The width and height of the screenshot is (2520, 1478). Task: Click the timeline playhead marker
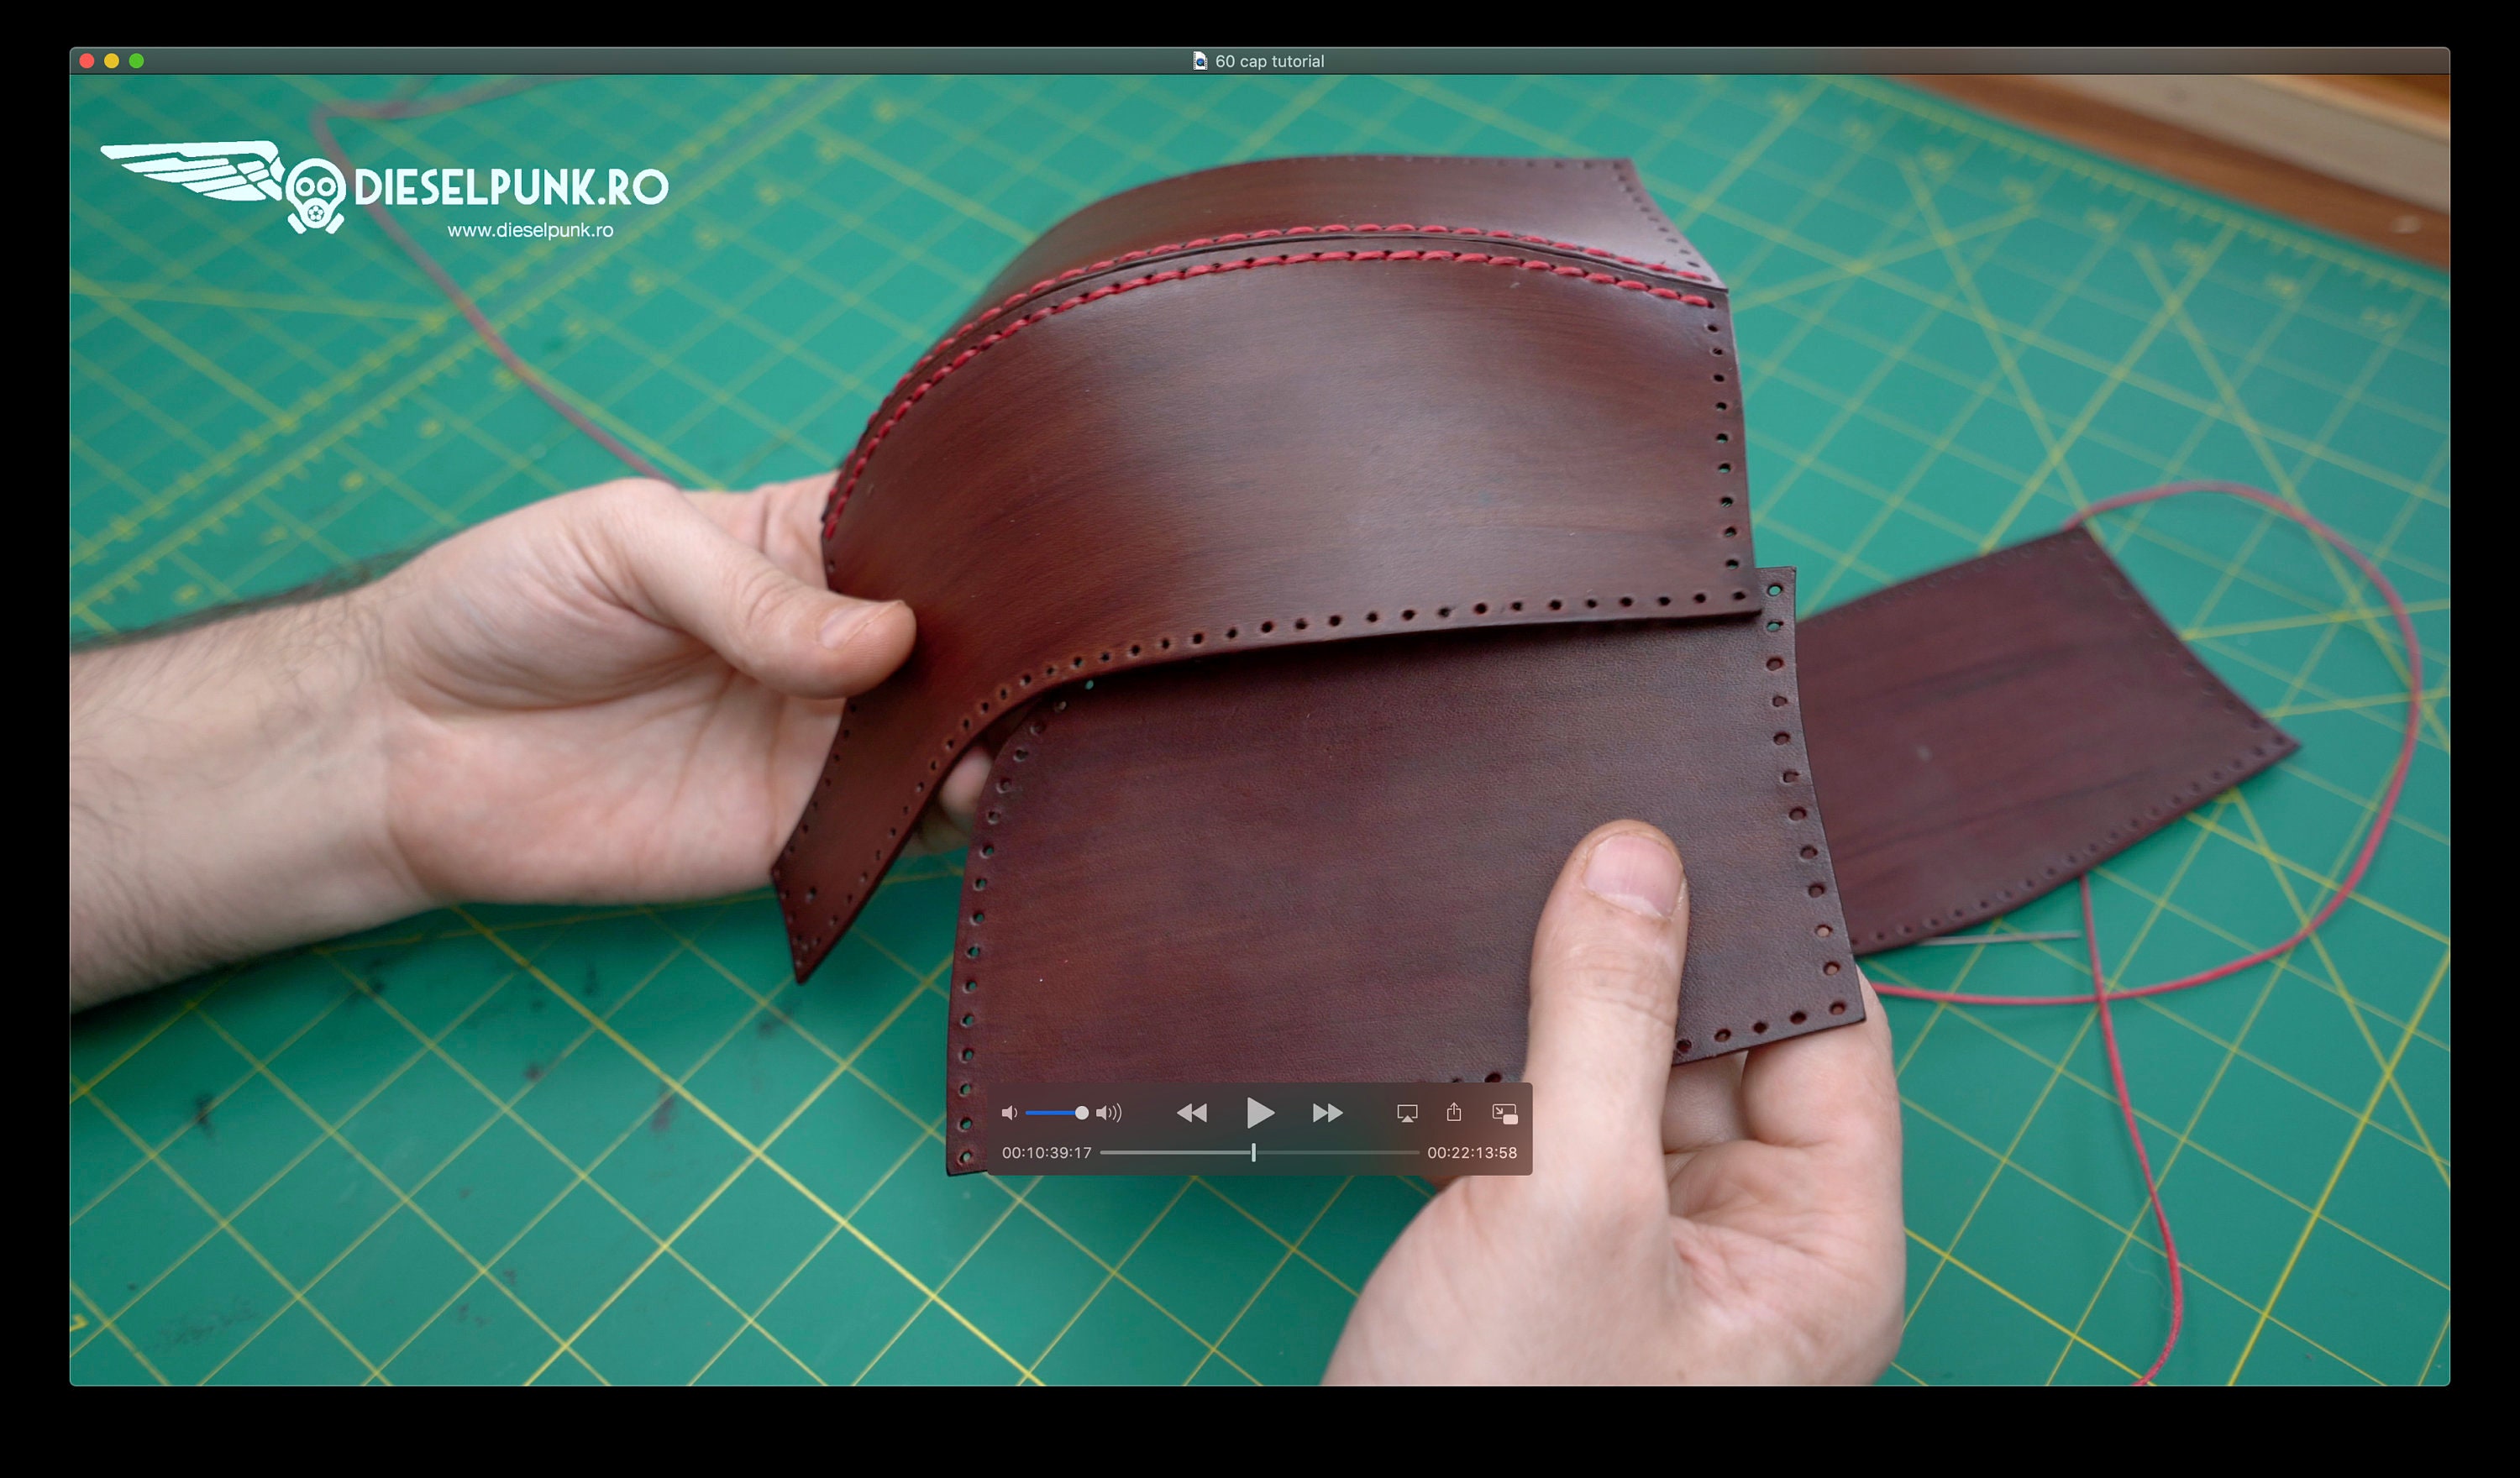pyautogui.click(x=1253, y=1152)
